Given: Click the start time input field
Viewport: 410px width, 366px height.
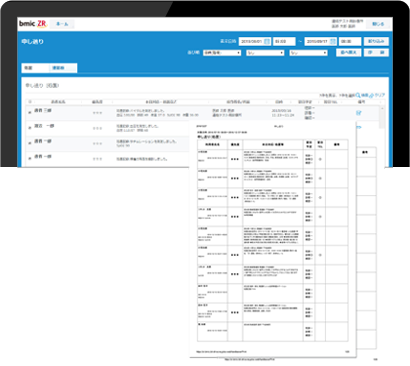Looking at the screenshot, I should (x=284, y=41).
